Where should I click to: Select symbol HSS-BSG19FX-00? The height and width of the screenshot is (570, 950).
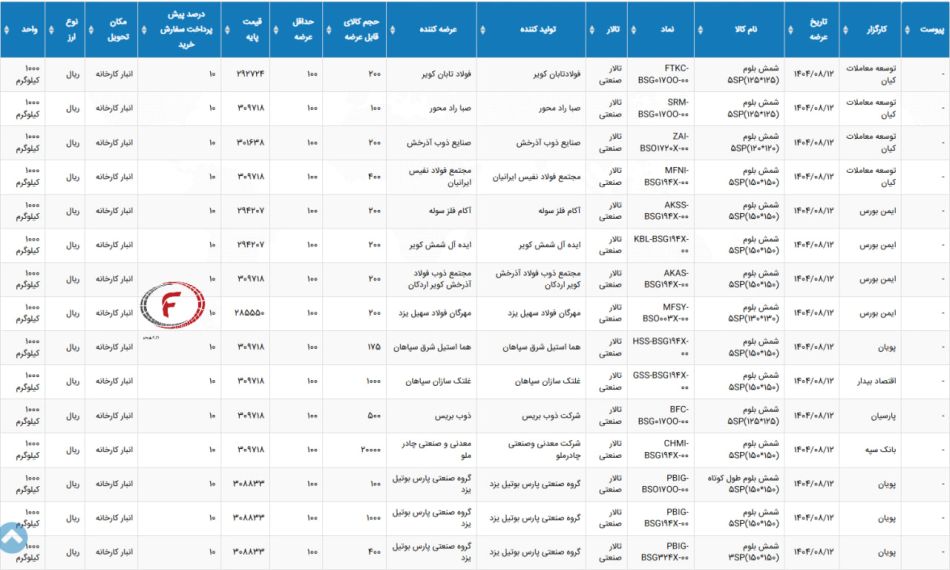(x=661, y=347)
